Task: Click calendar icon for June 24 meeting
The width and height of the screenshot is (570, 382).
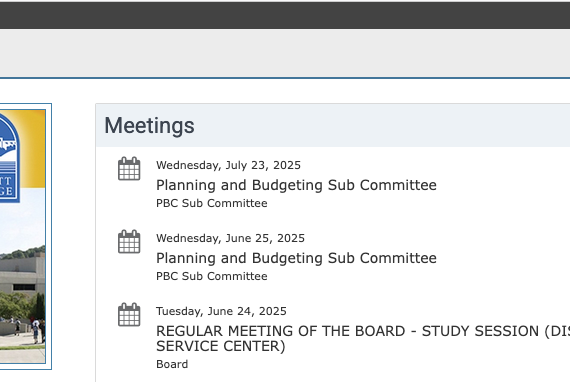Action: click(129, 315)
